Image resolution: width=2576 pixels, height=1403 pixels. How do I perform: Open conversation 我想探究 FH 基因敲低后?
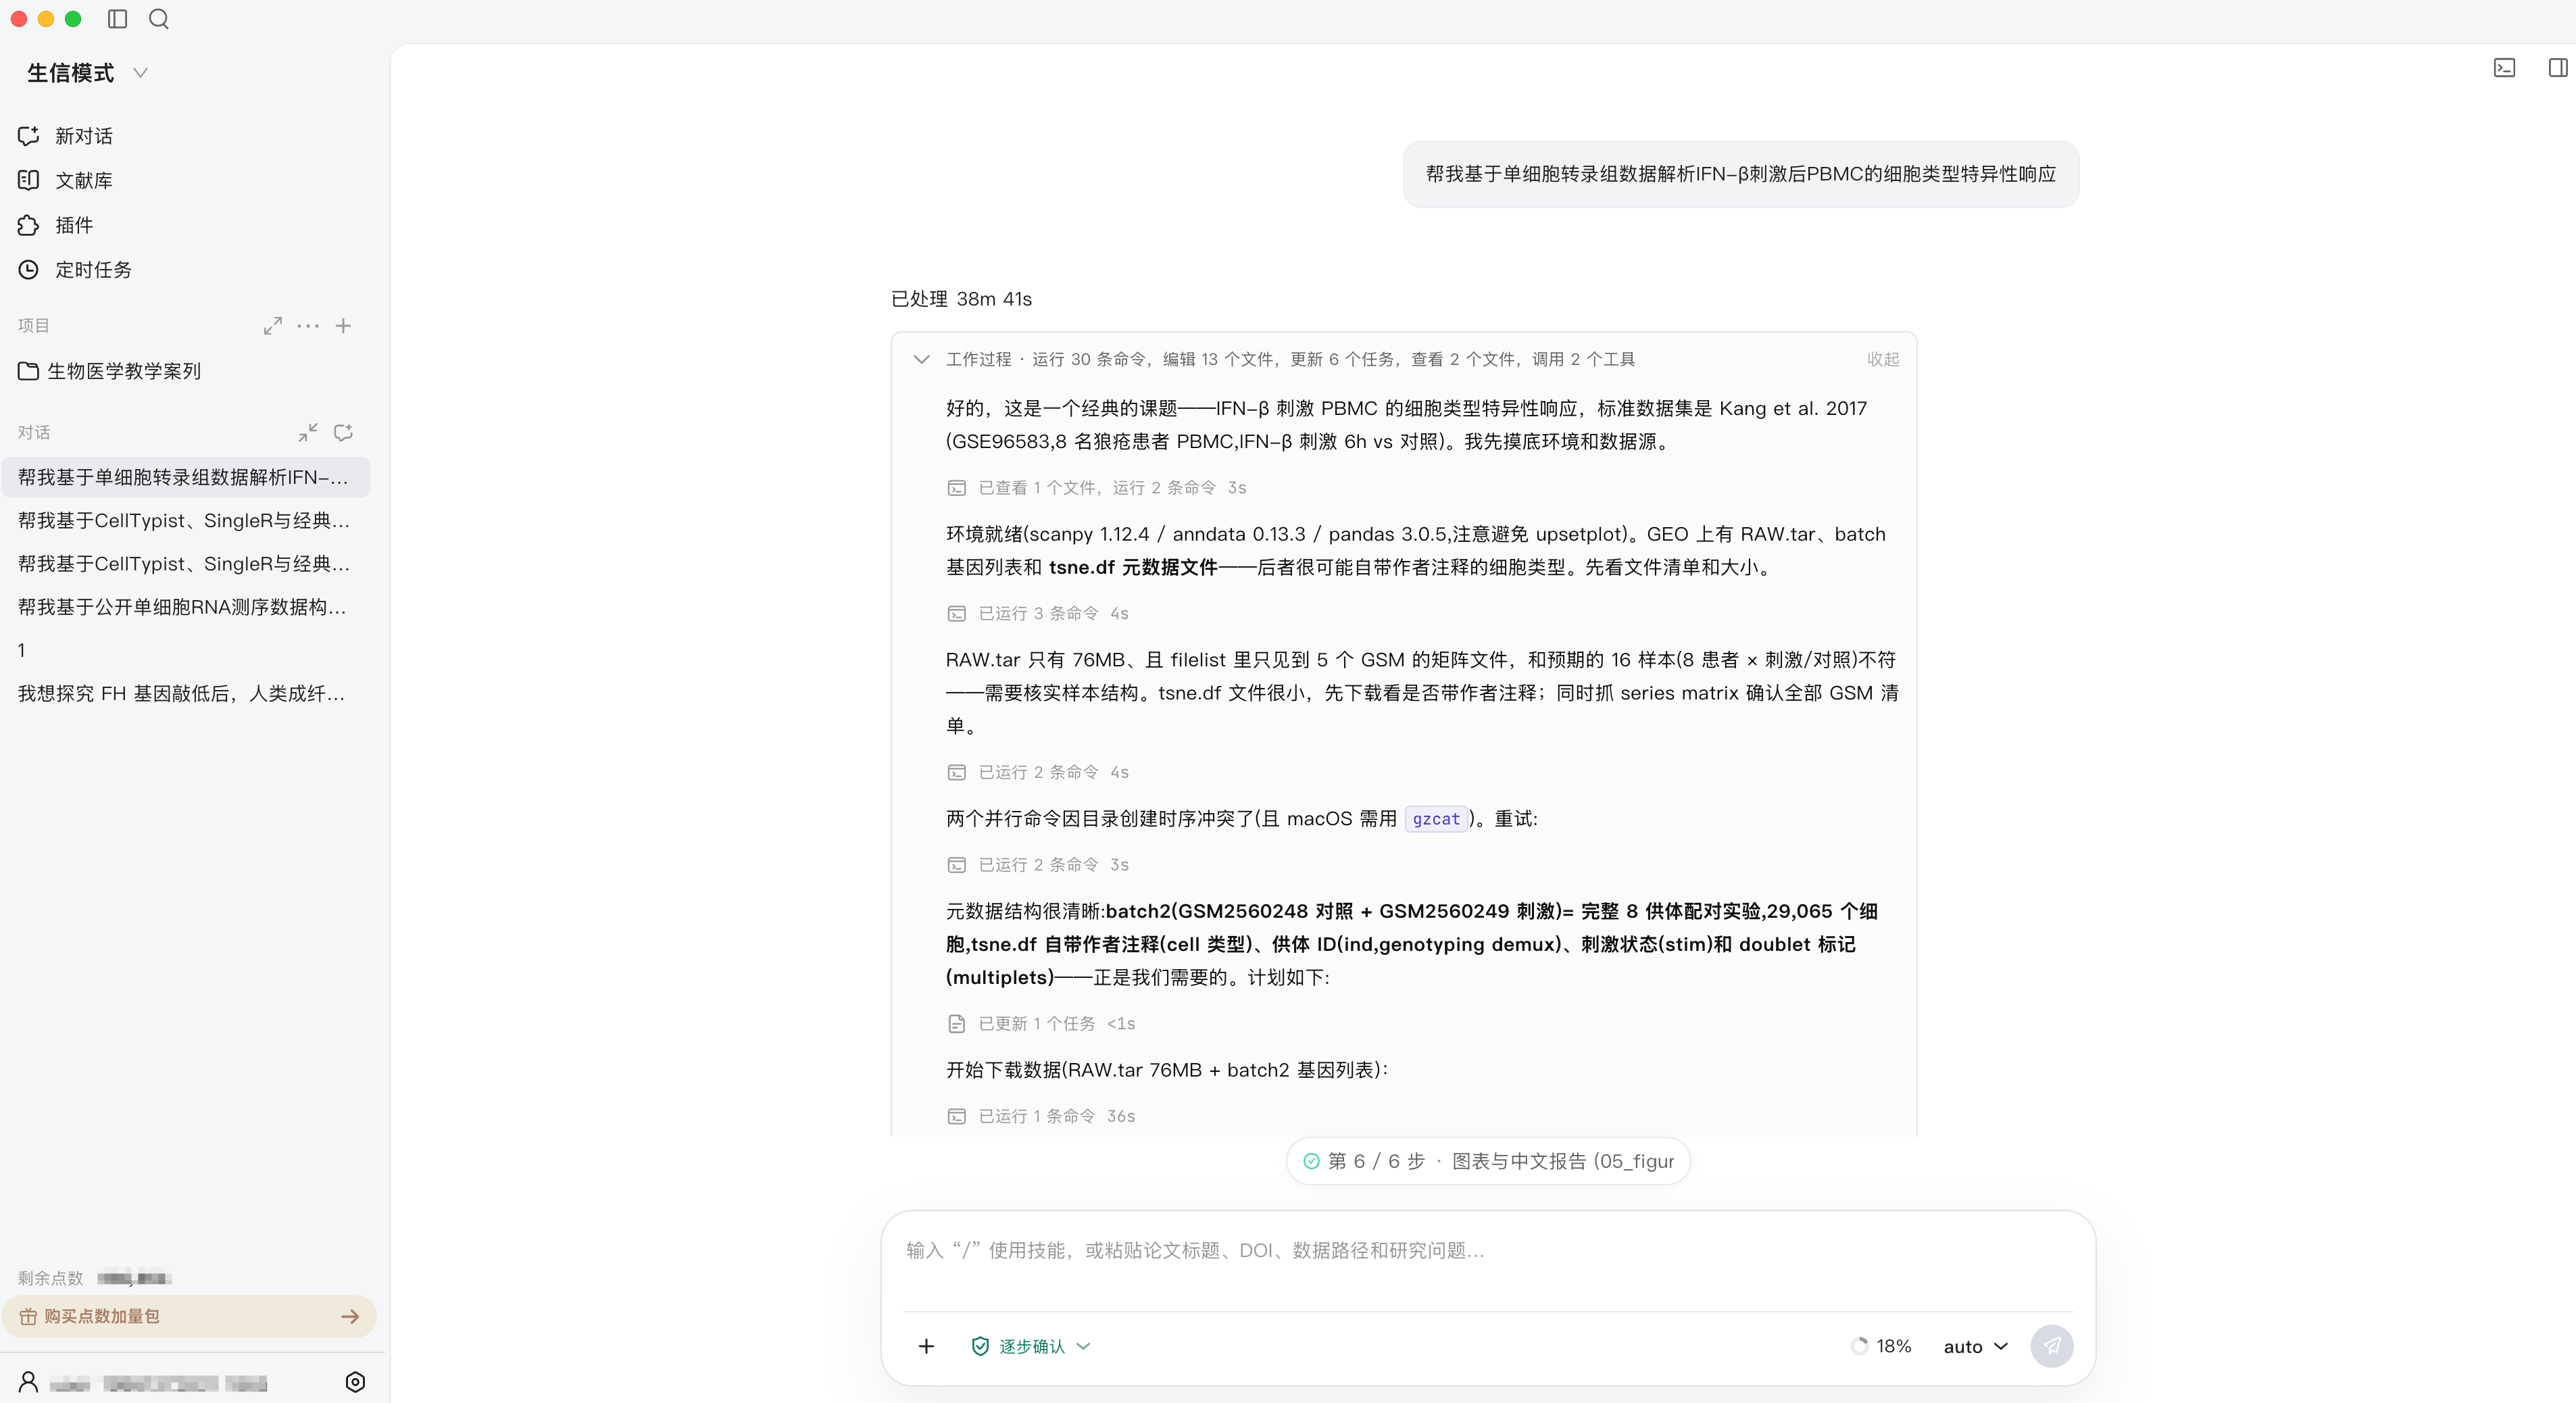(186, 693)
